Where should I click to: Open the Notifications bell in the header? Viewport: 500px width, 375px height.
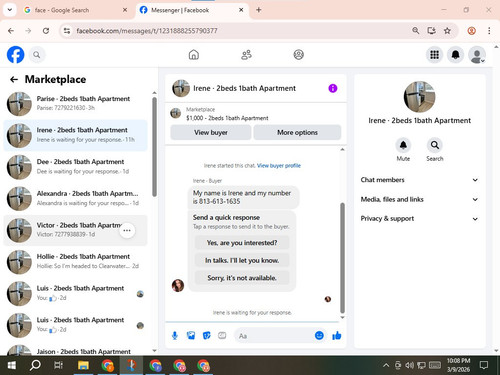(x=456, y=55)
